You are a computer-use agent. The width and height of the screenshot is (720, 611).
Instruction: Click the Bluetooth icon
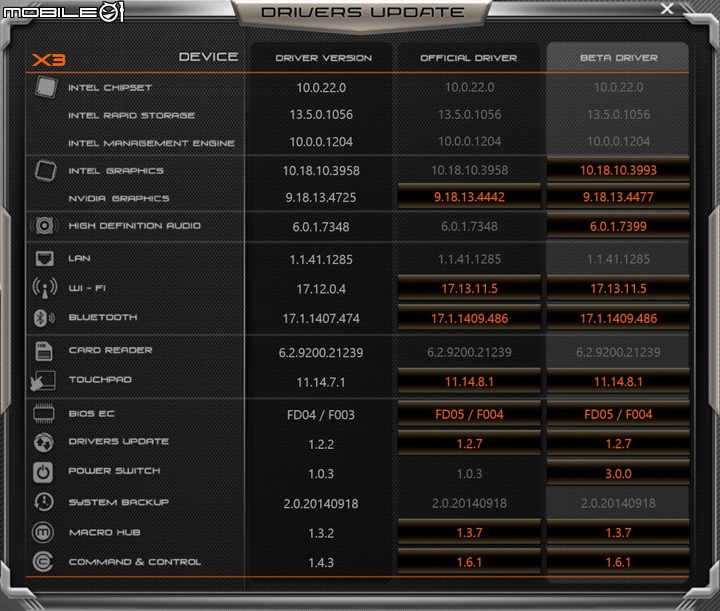point(44,317)
